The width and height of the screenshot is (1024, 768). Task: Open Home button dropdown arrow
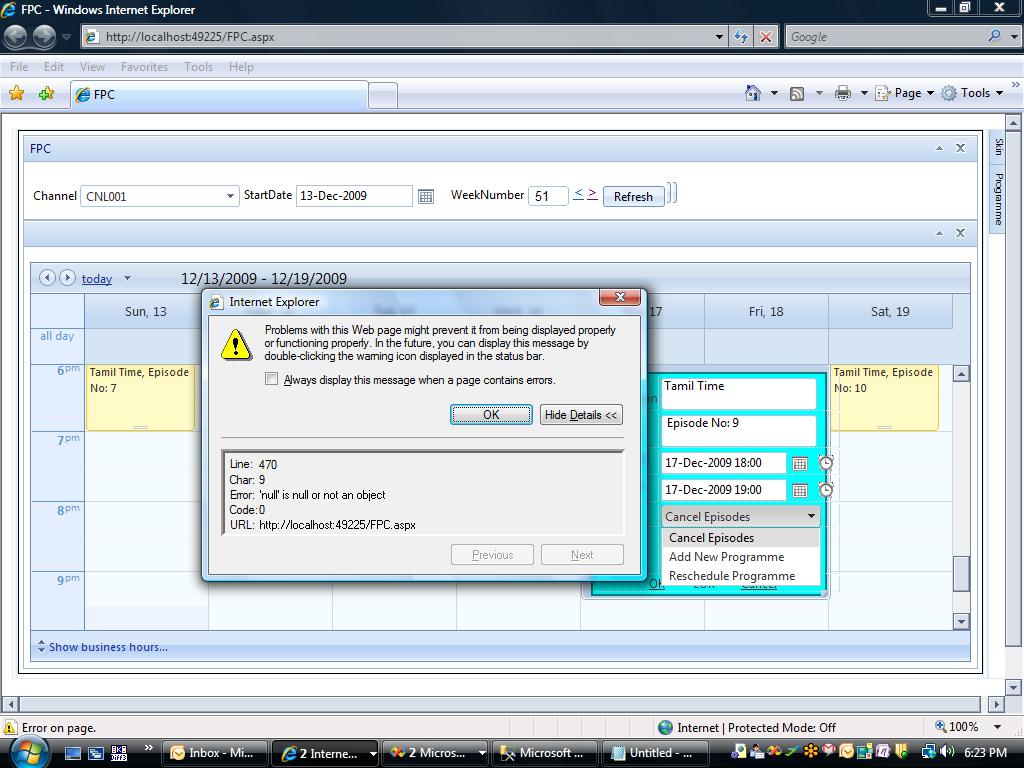pos(774,93)
